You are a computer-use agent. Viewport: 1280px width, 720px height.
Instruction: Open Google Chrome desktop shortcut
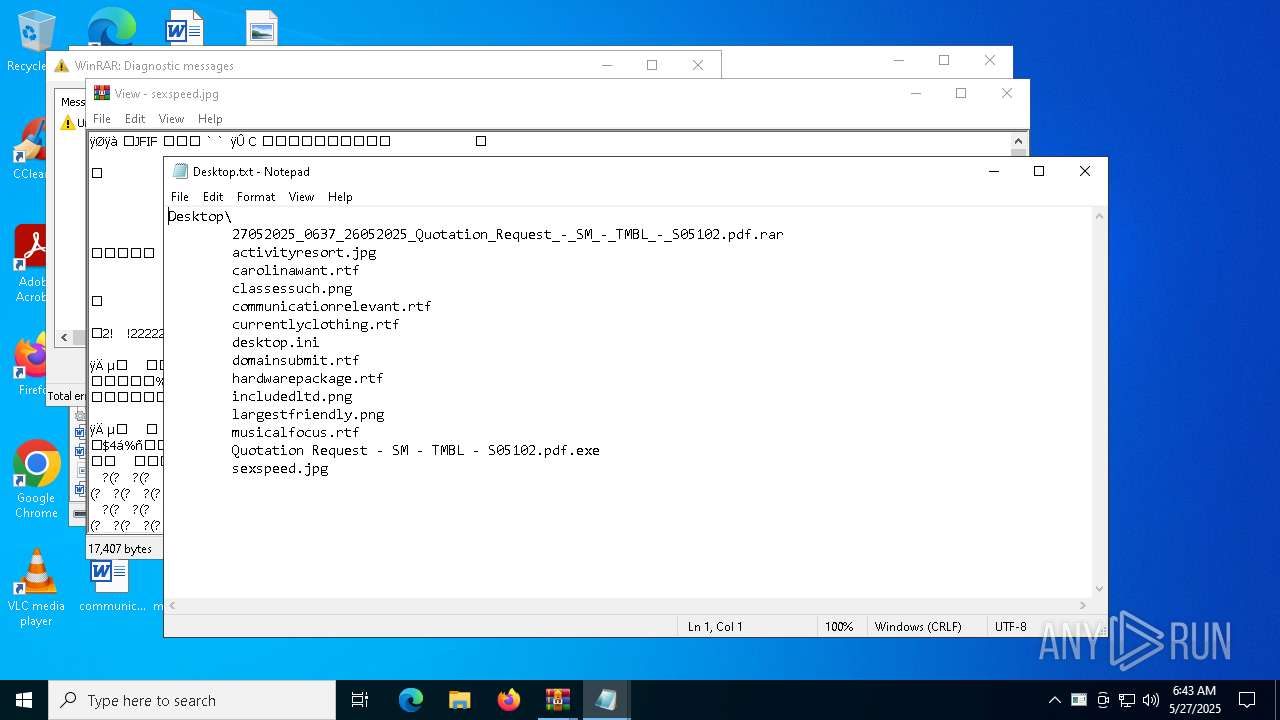36,479
